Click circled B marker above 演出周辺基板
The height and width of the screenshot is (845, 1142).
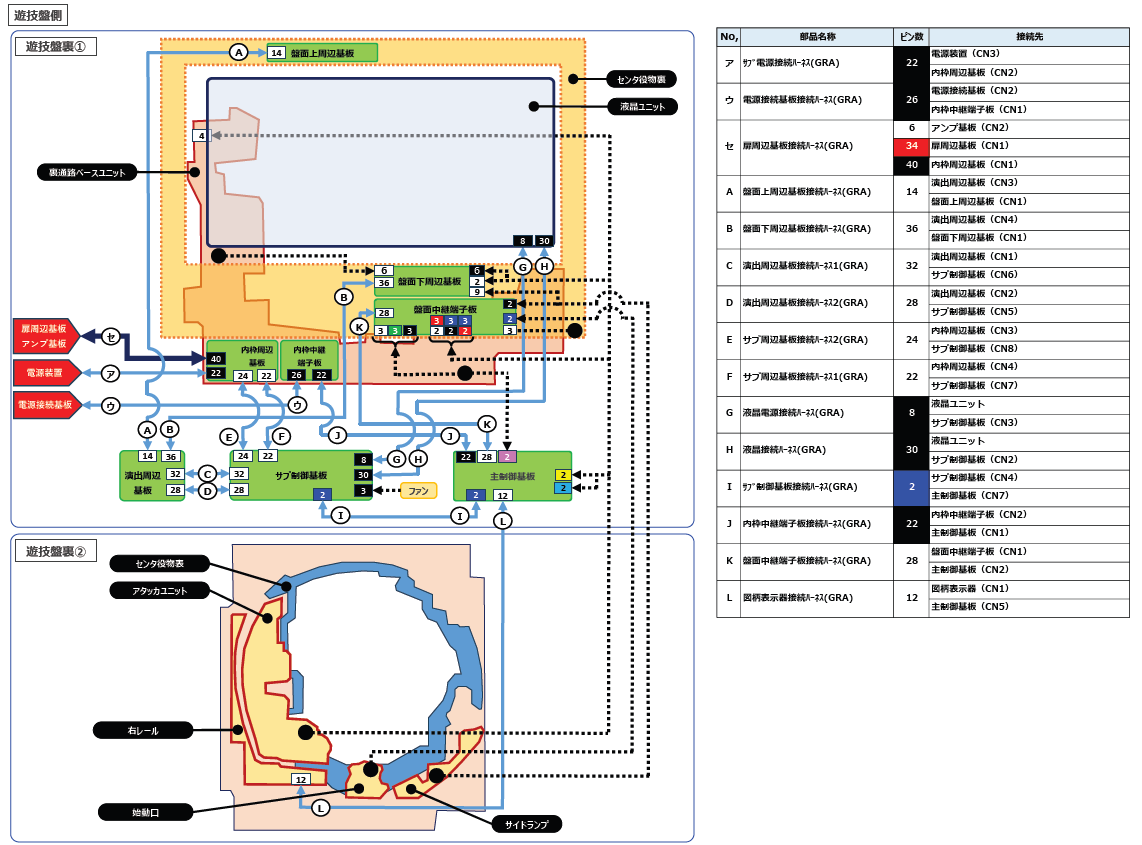pos(170,429)
